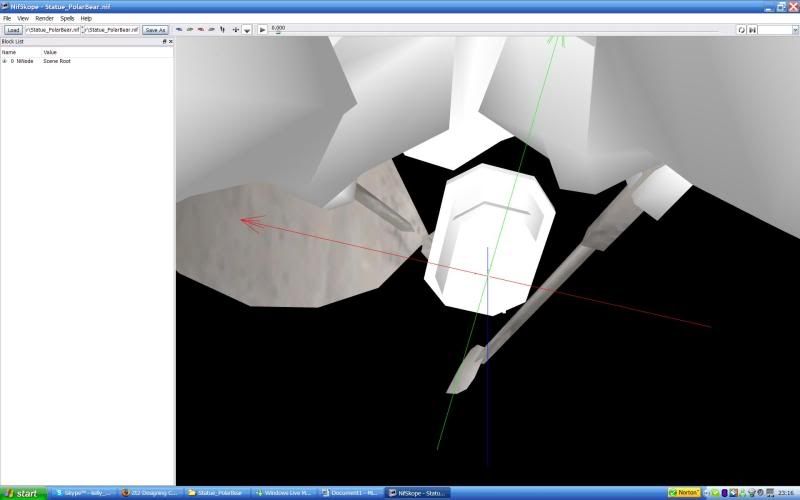
Task: Expand the NiNode Scene Root tree item
Action: tap(4, 61)
